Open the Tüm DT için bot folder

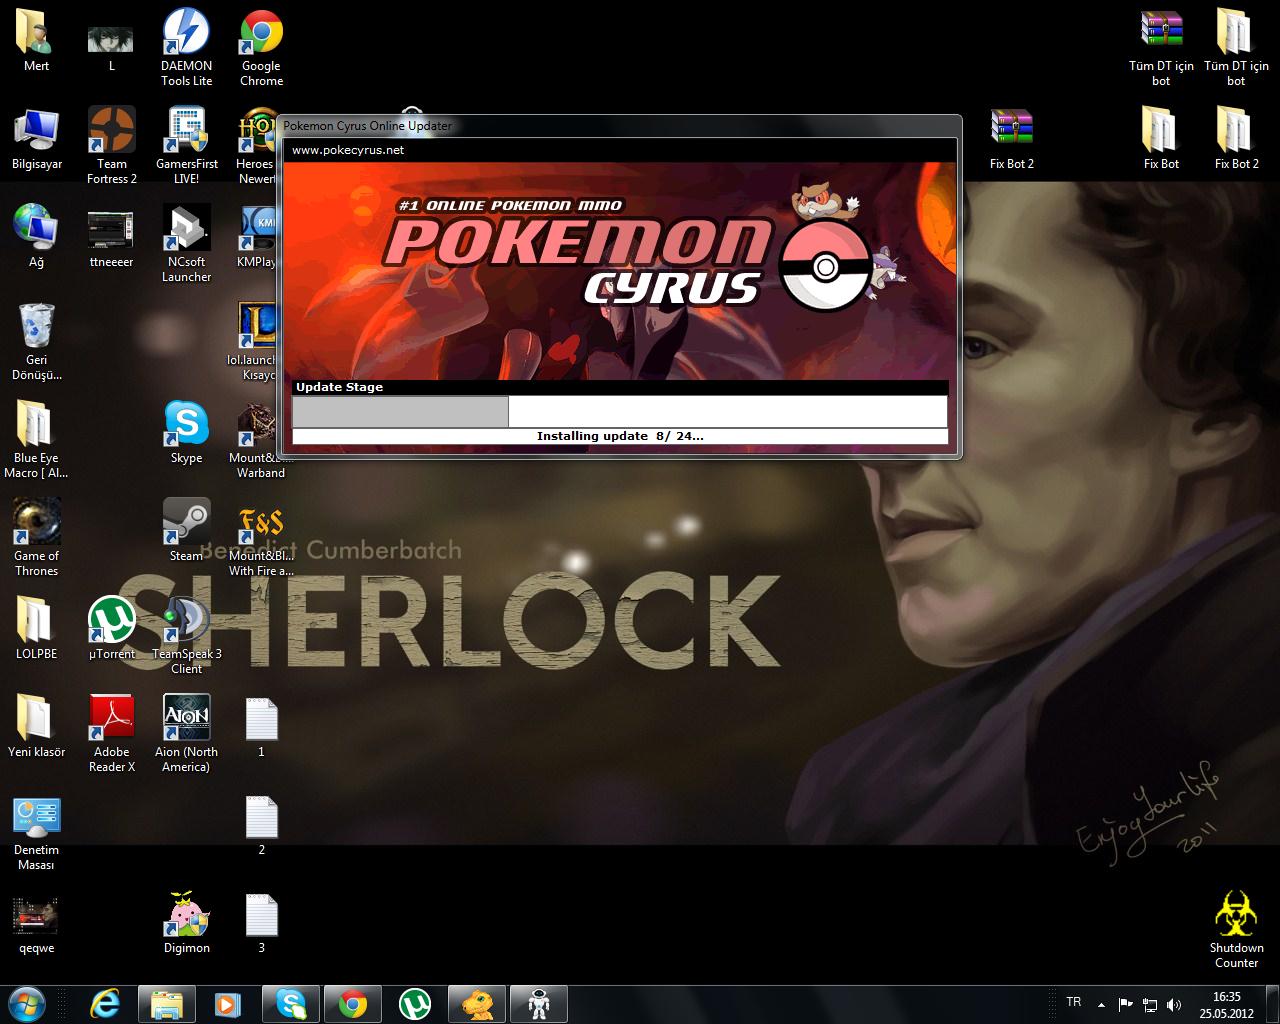[1236, 48]
